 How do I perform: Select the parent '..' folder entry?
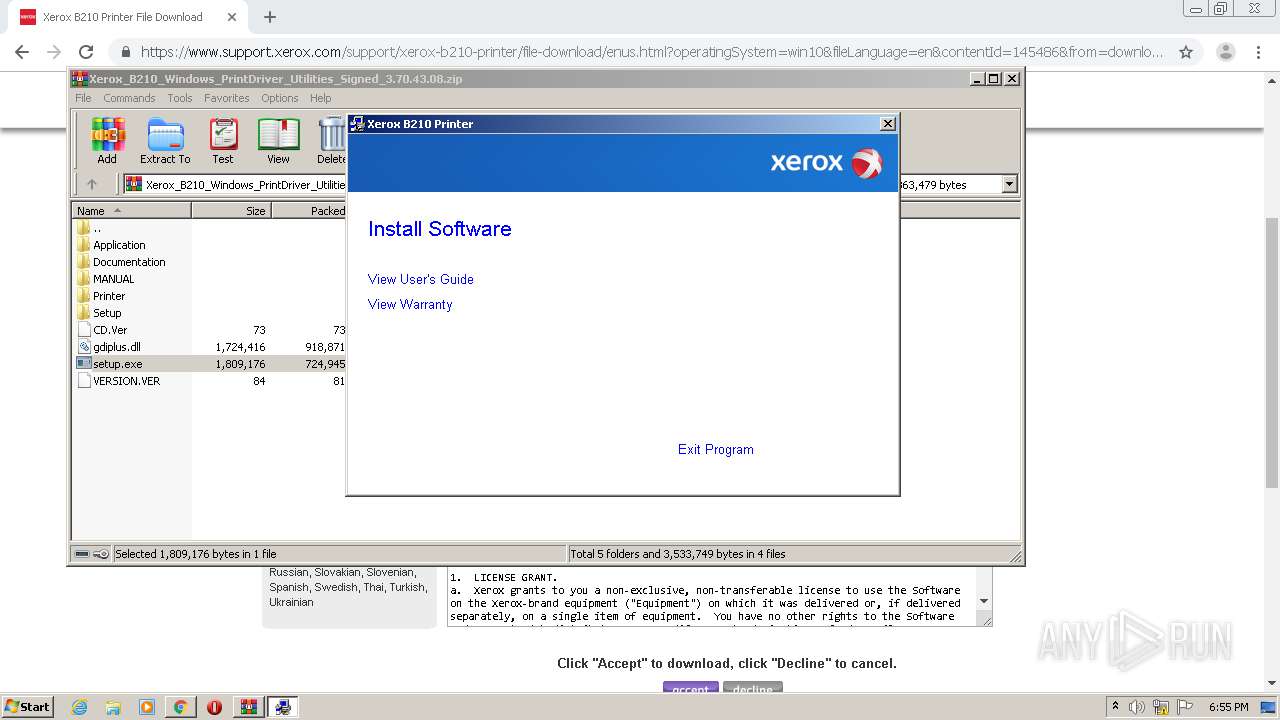coord(97,228)
